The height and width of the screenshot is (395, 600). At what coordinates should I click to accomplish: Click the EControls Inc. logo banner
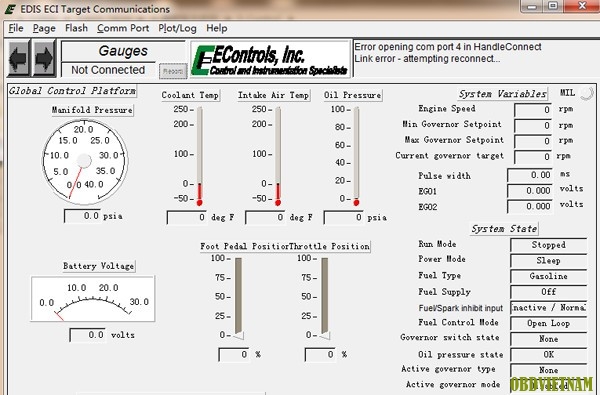tap(271, 60)
